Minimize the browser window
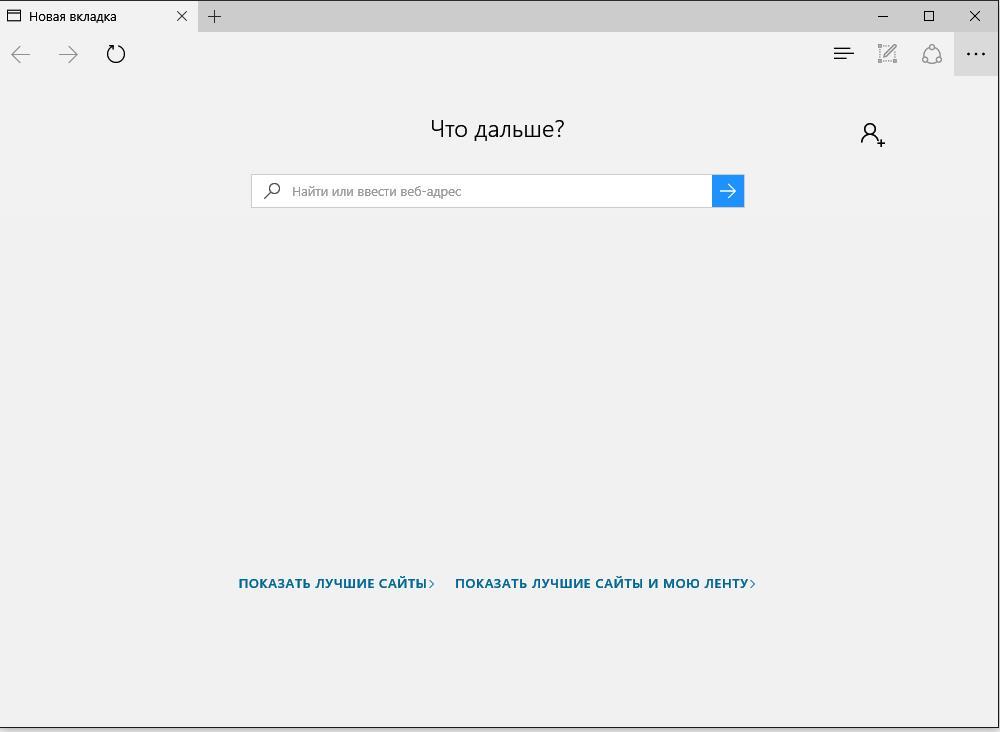Screen dimensions: 1000x732 click(x=884, y=16)
